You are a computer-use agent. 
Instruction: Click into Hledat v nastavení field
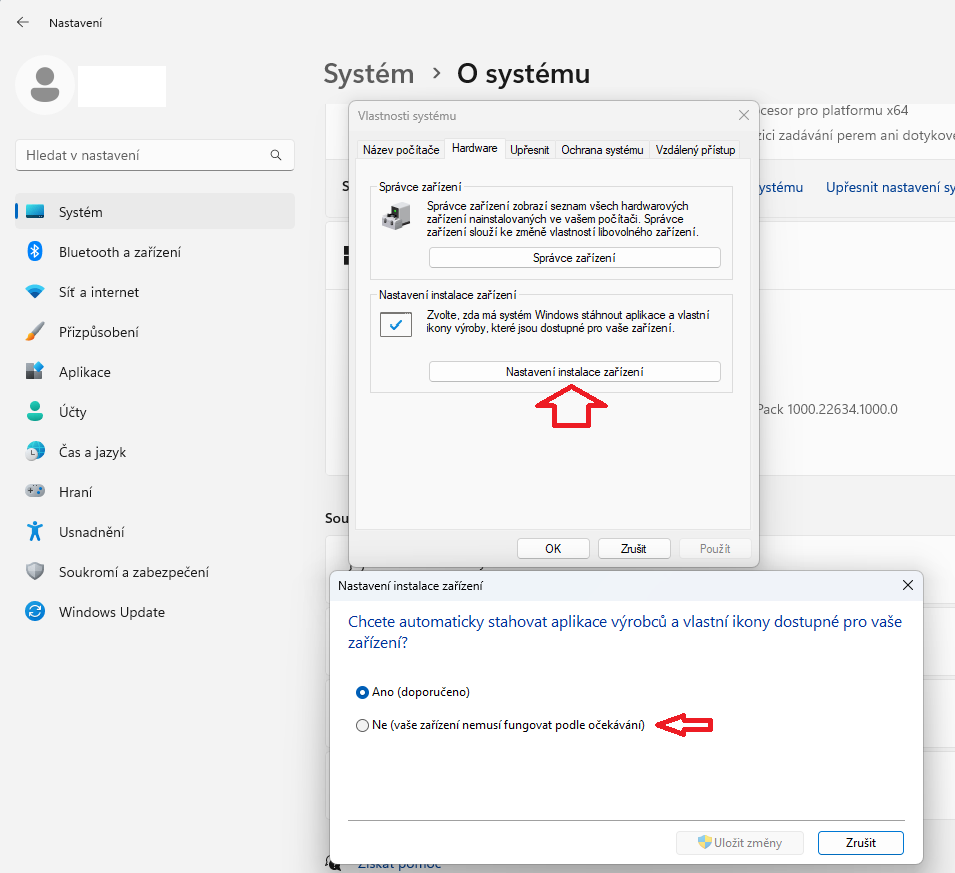tap(140, 156)
